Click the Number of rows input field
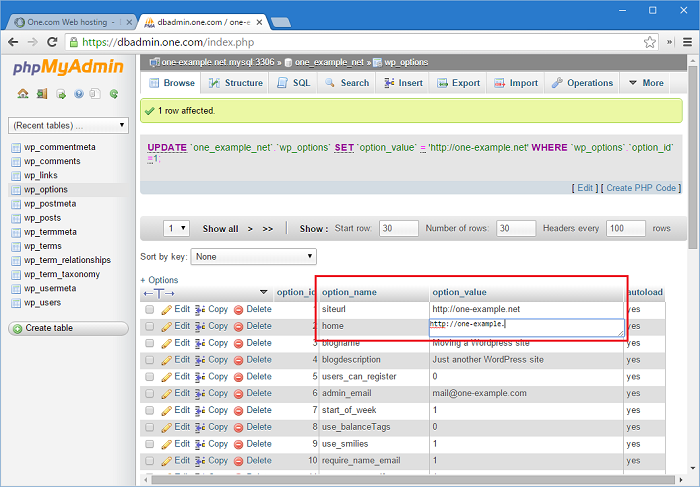 pyautogui.click(x=516, y=228)
